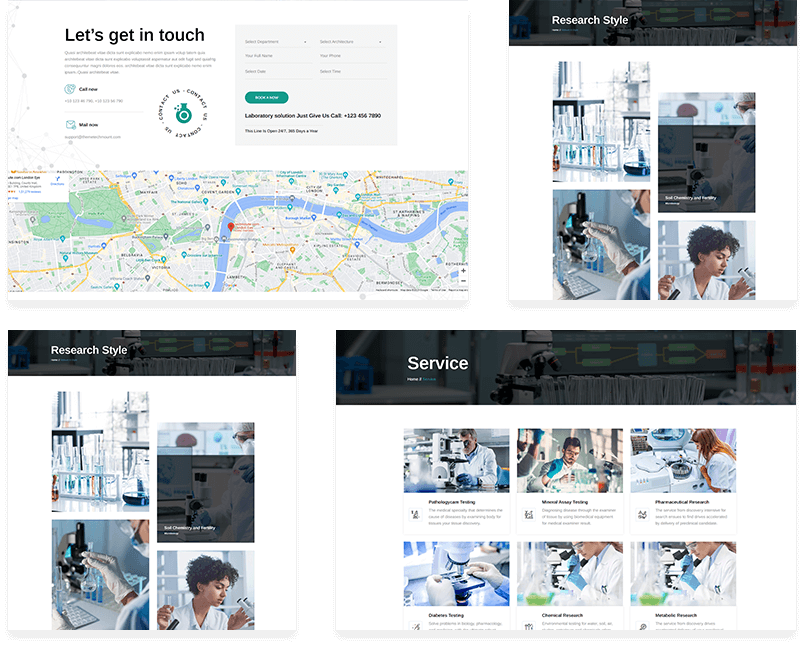Click the Metabolic Research card title
This screenshot has height=646, width=805.
coord(676,615)
